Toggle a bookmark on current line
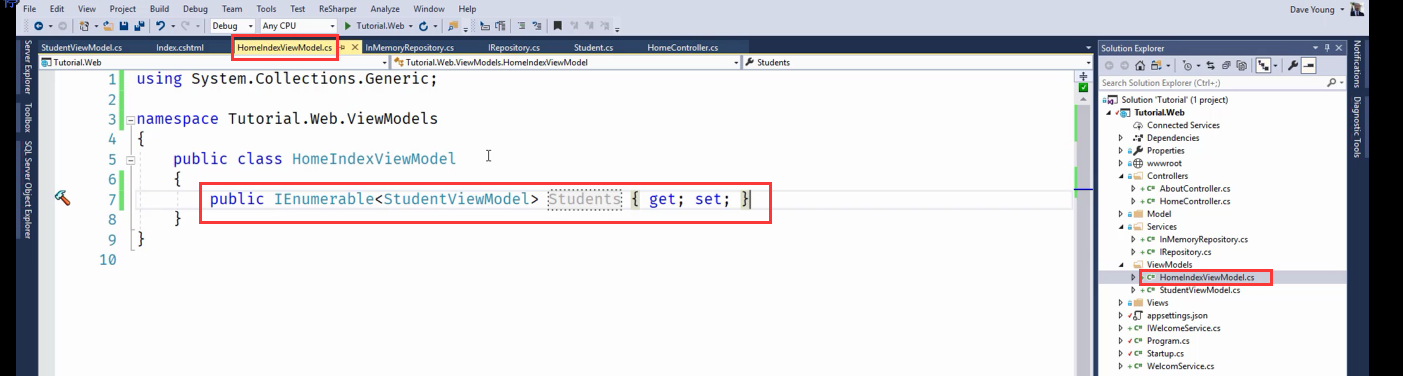The image size is (1403, 376). (558, 25)
